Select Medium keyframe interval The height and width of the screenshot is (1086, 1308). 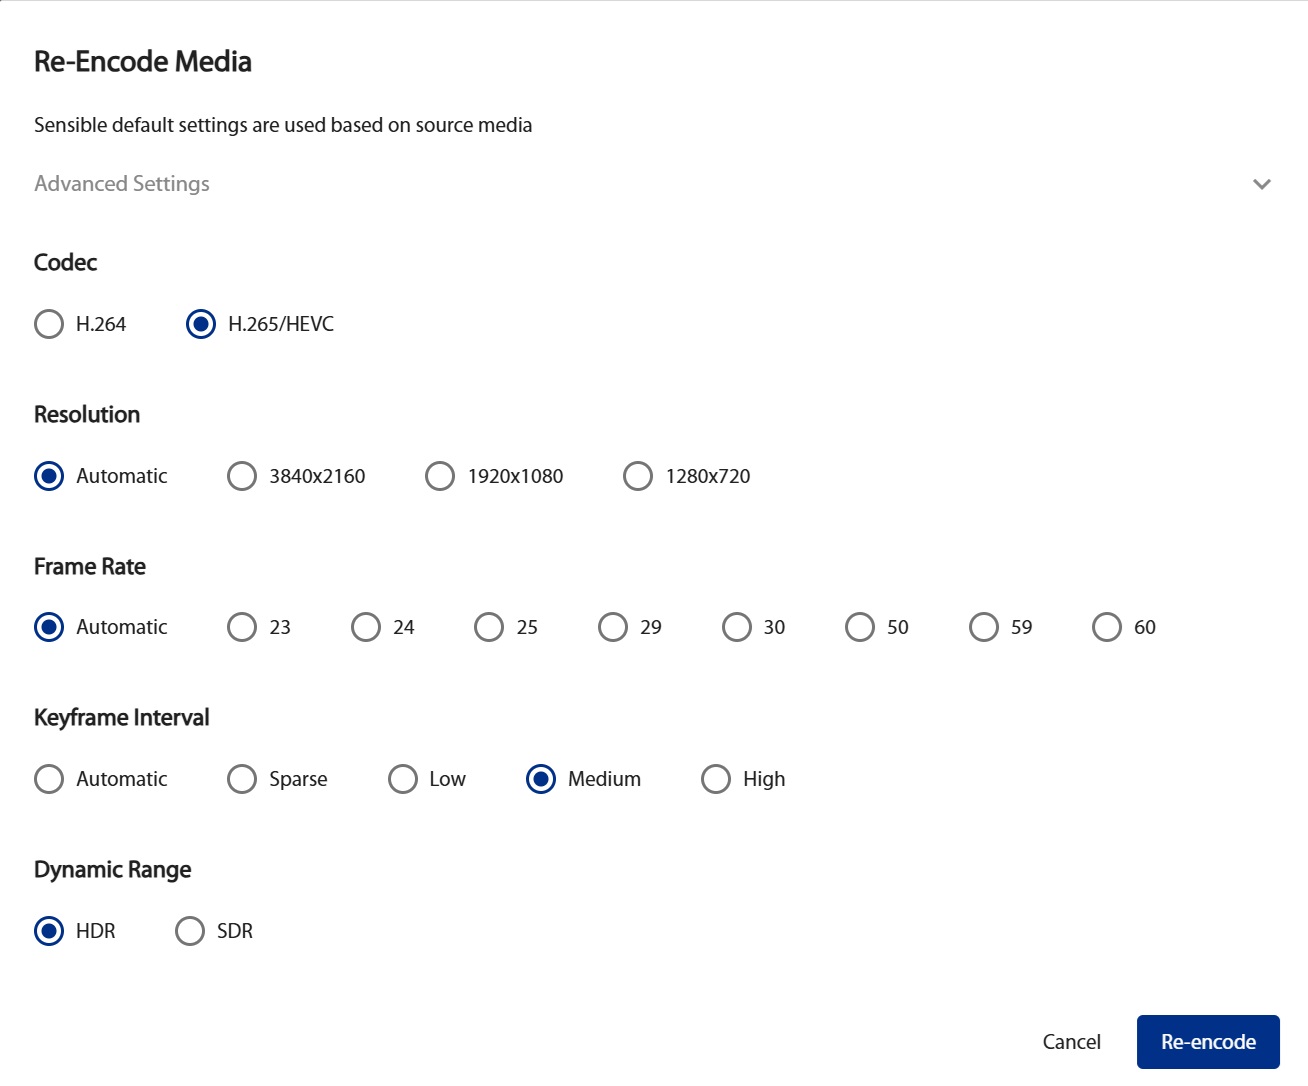(x=541, y=779)
